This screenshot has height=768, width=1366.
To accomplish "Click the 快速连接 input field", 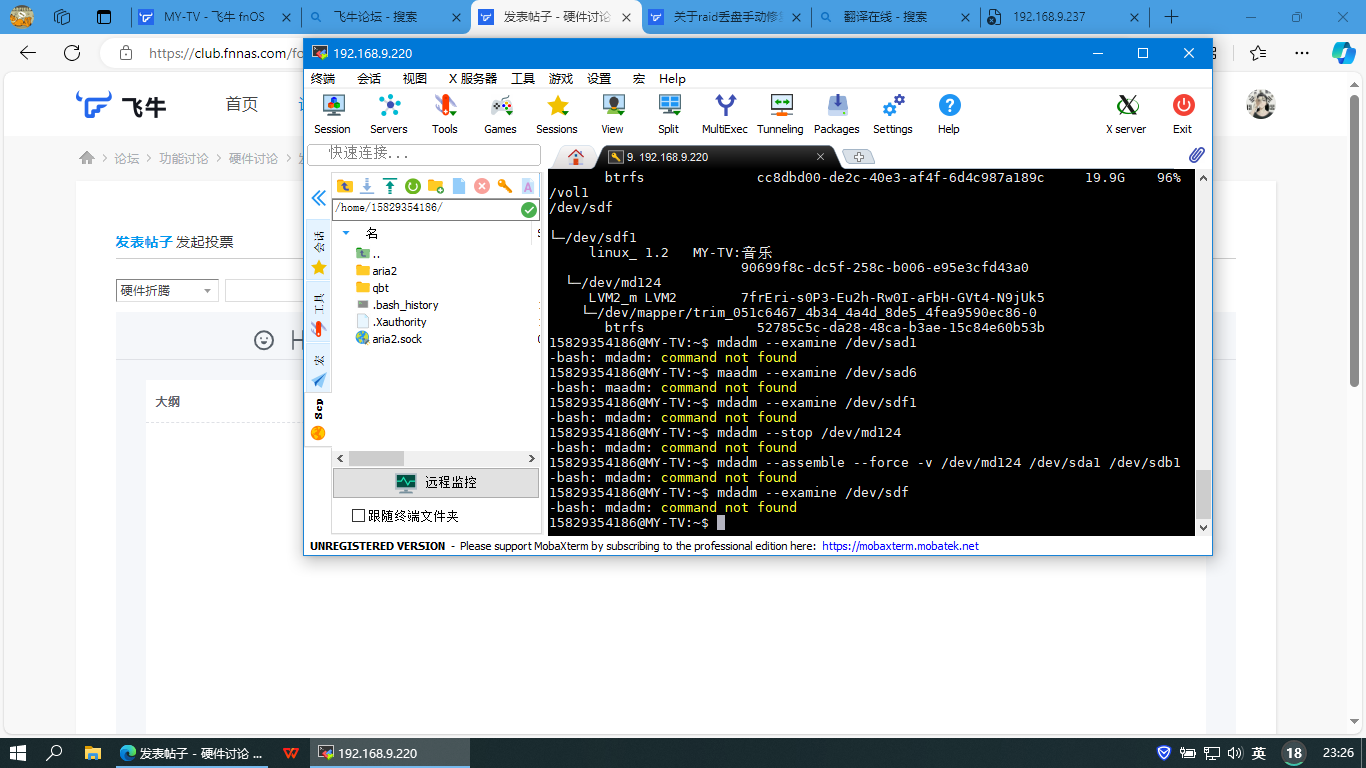I will 423,153.
